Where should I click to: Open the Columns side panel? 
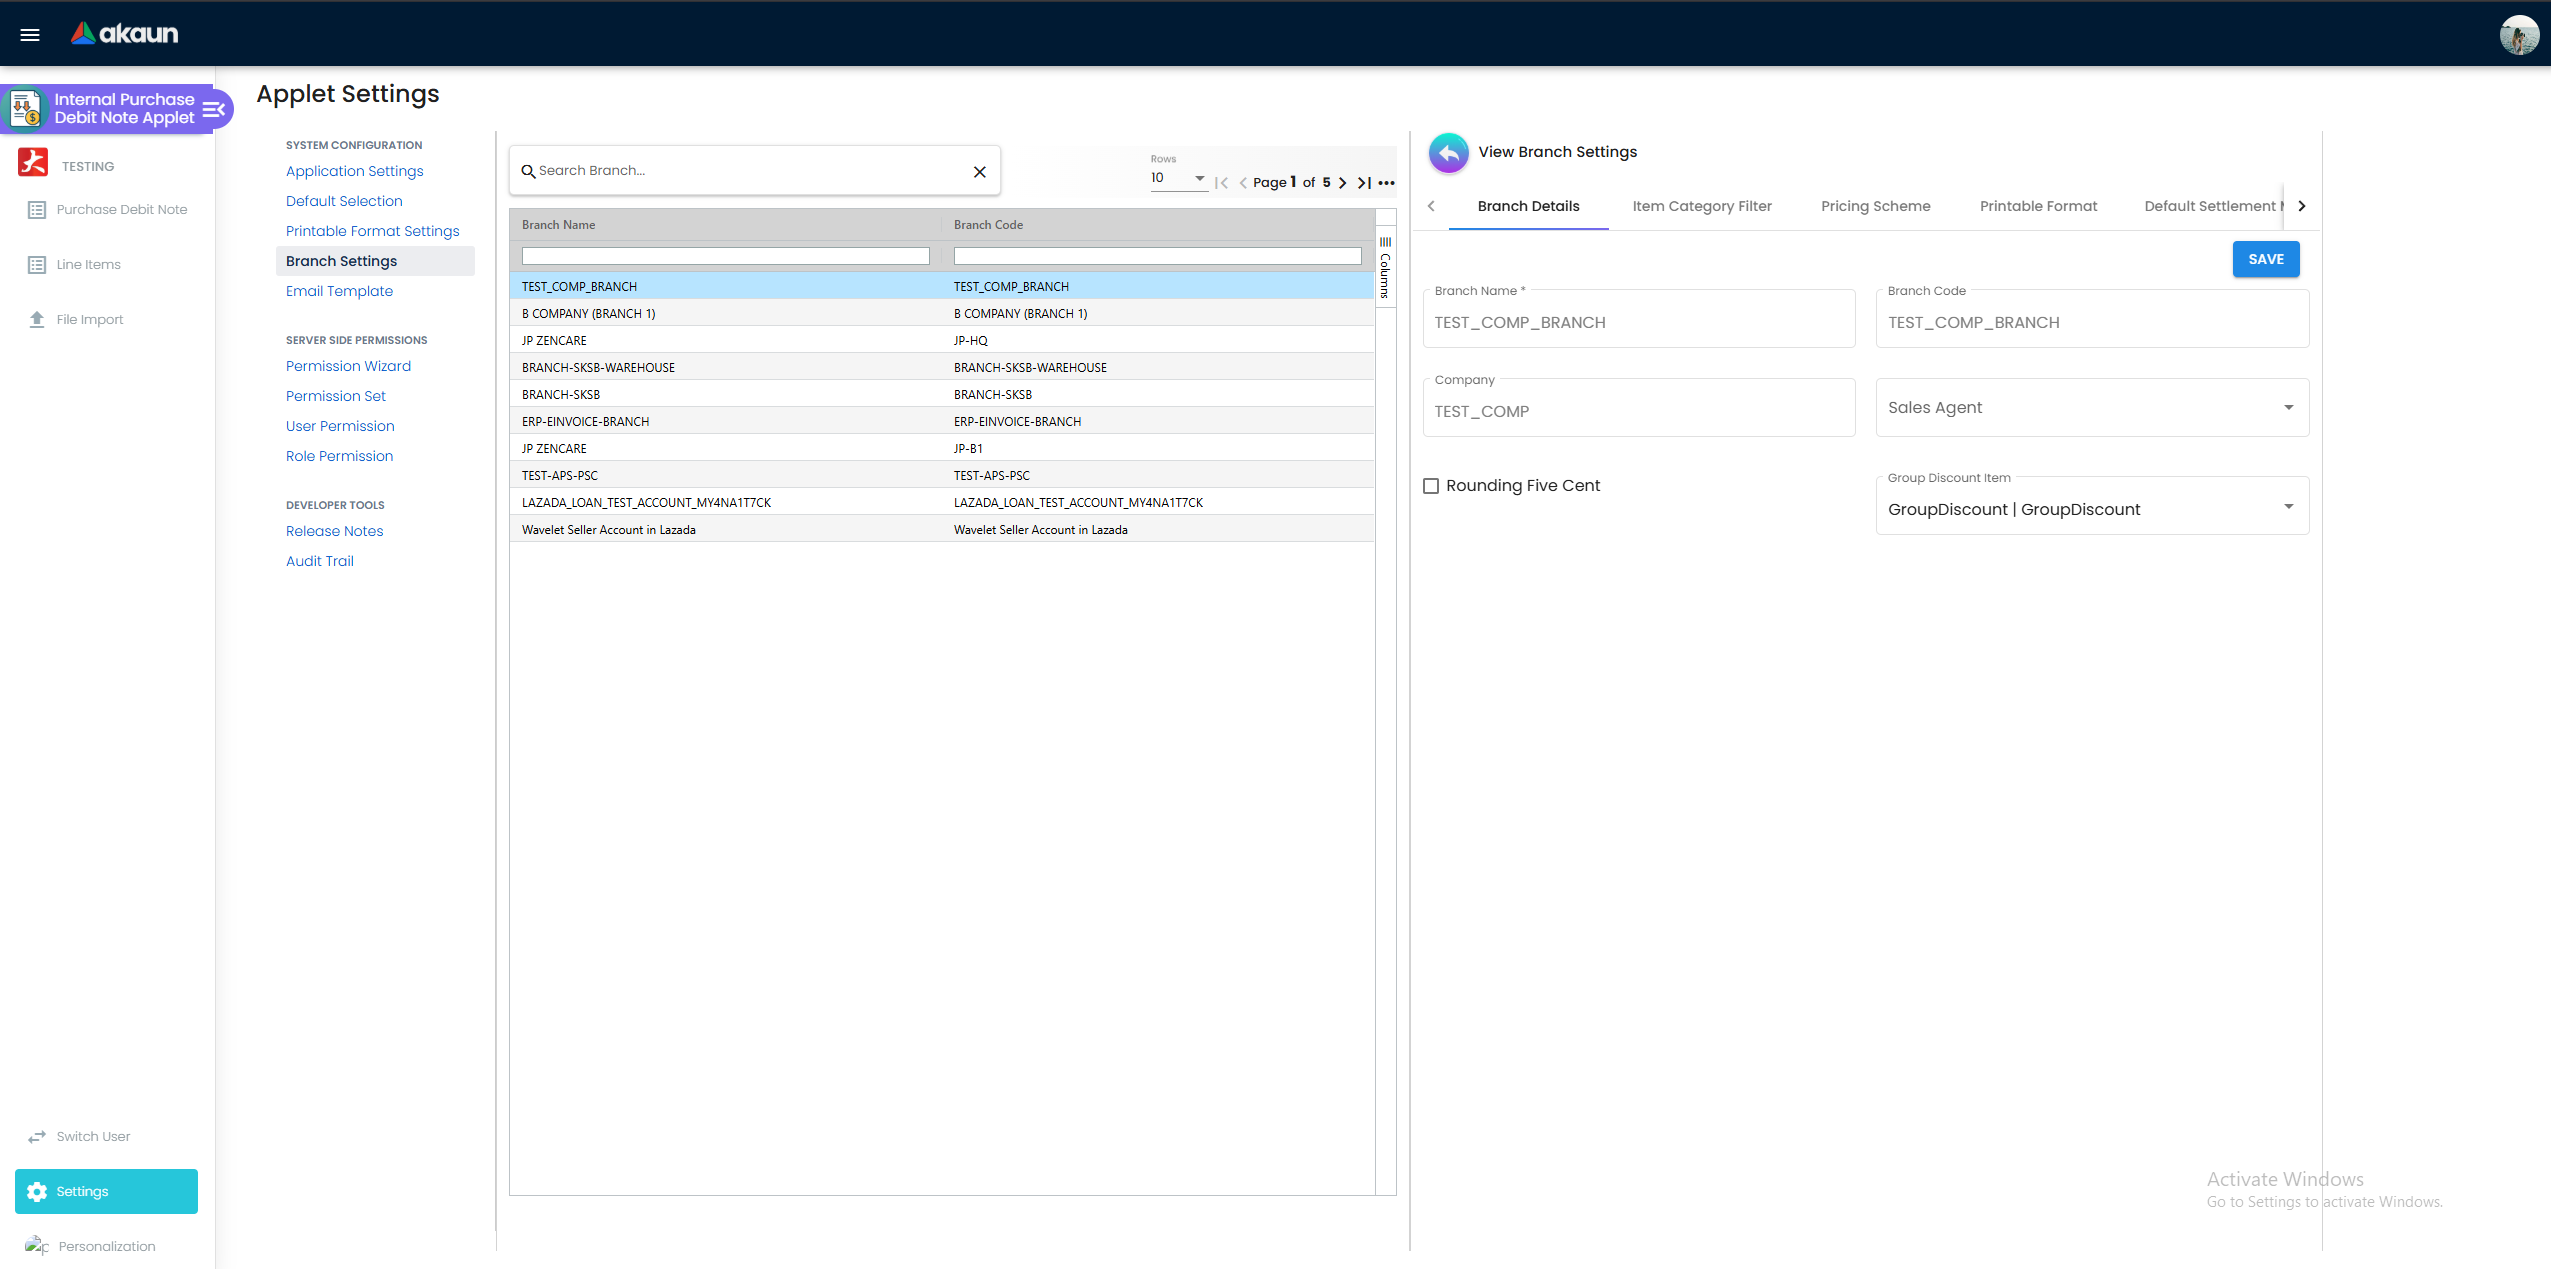(1385, 267)
